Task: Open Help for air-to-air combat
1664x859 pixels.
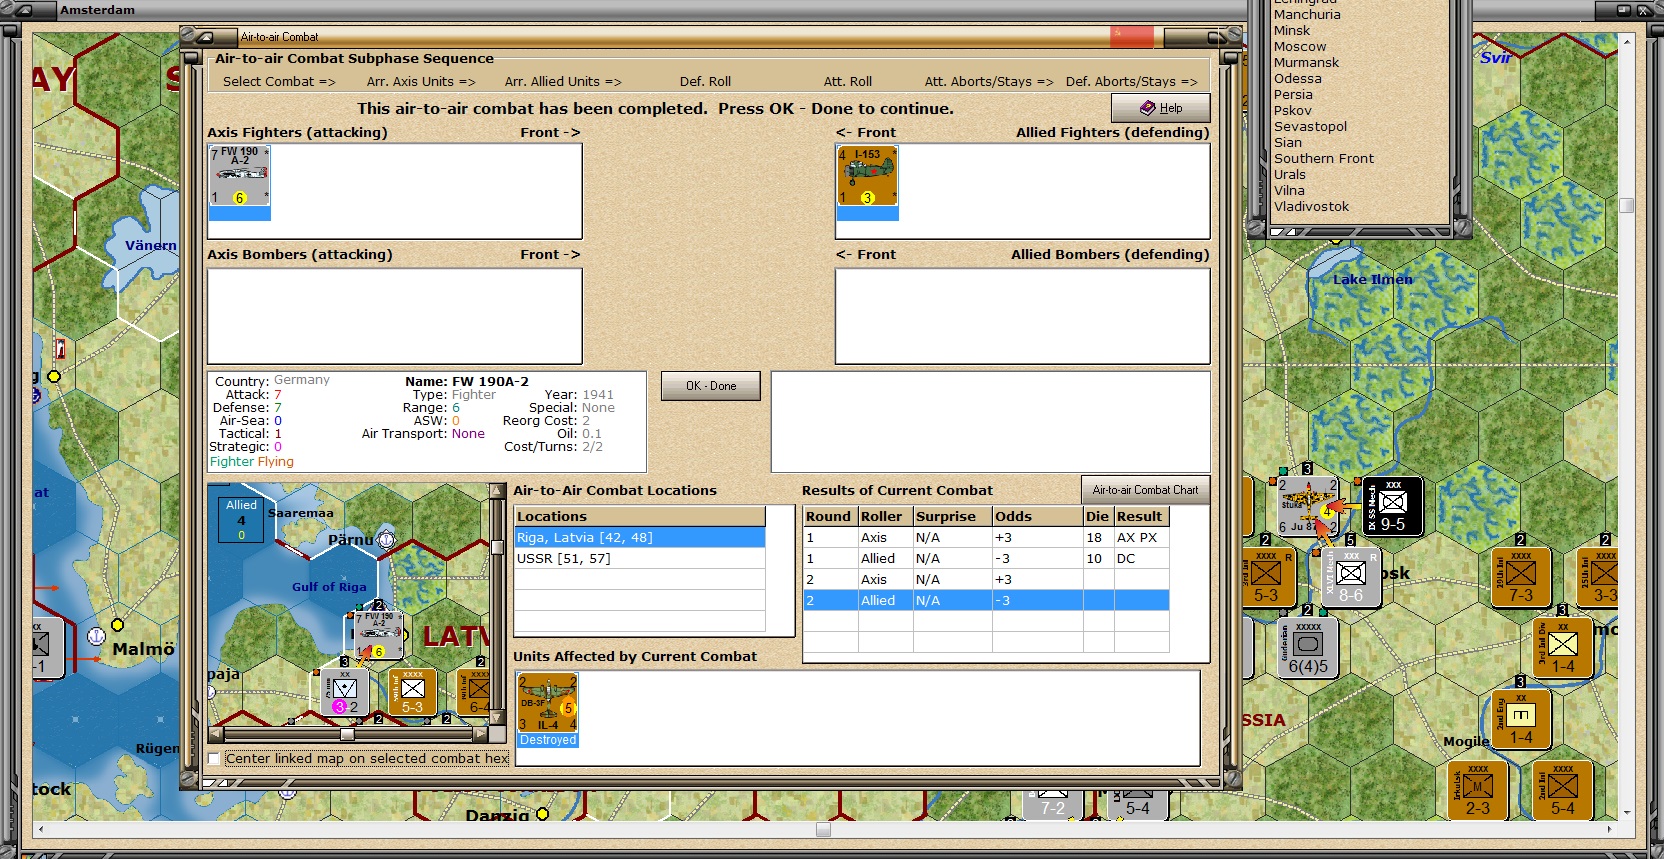Action: 1161,108
